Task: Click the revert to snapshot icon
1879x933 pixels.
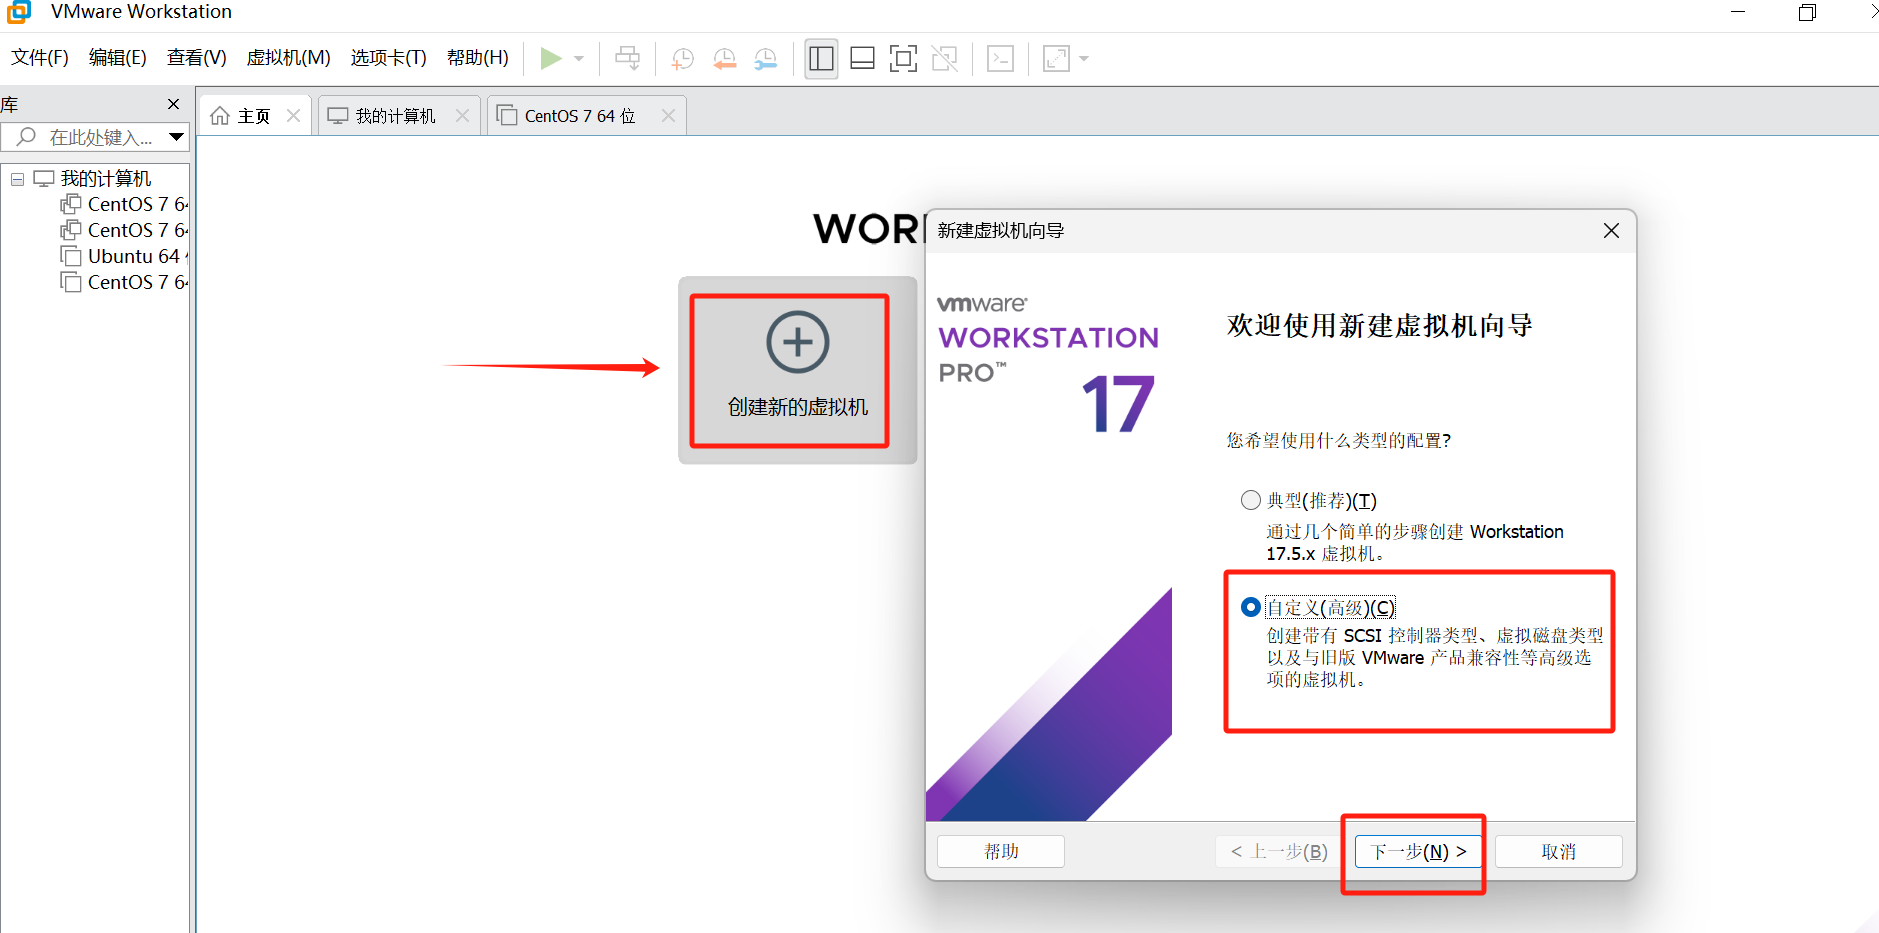Action: point(724,59)
